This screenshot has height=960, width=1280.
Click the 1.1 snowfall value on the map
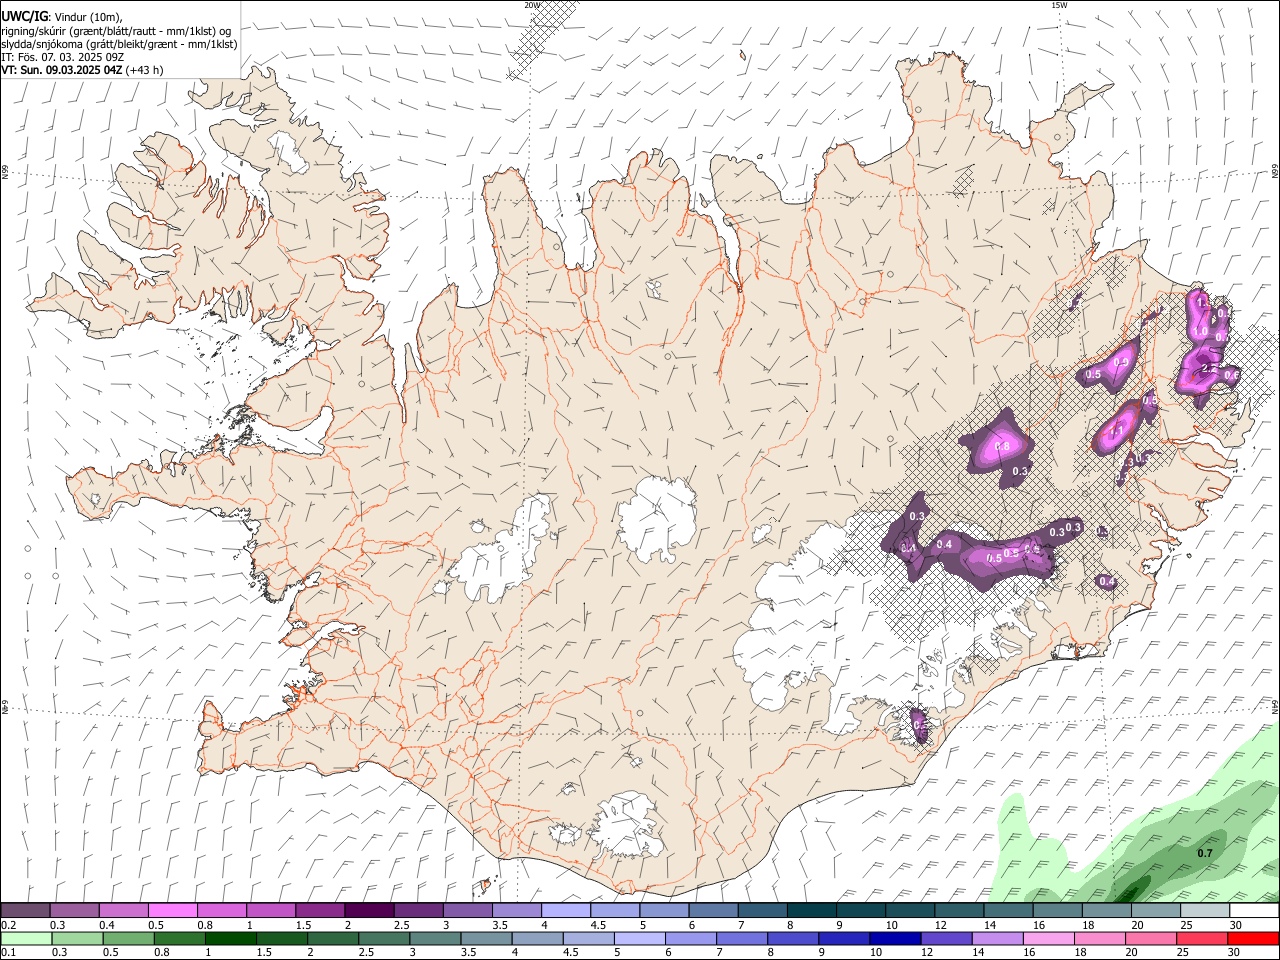1118,431
